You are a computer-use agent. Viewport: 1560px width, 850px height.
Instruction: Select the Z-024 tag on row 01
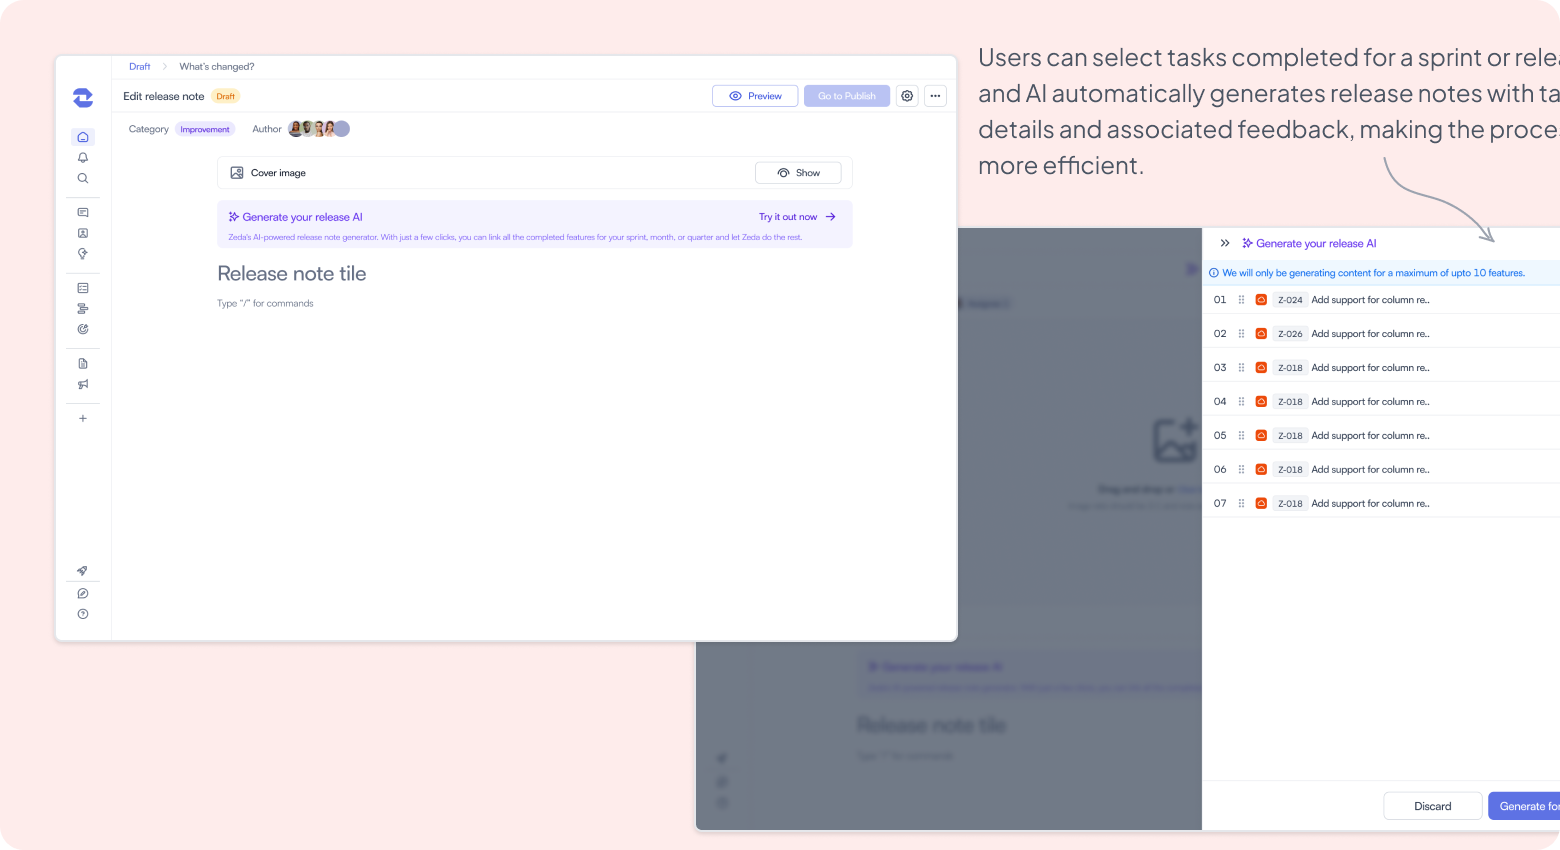(1290, 300)
